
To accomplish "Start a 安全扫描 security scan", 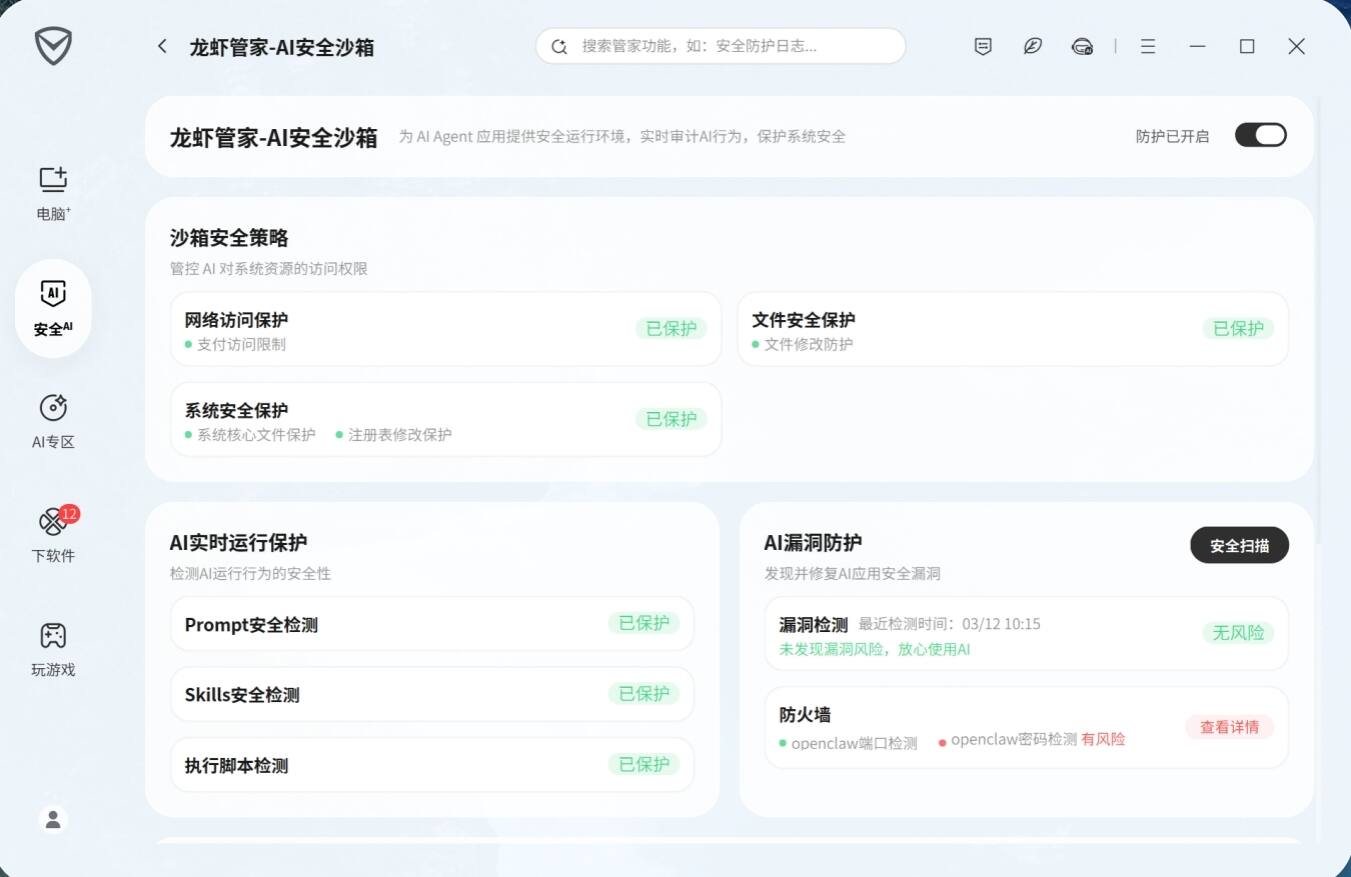I will 1239,545.
